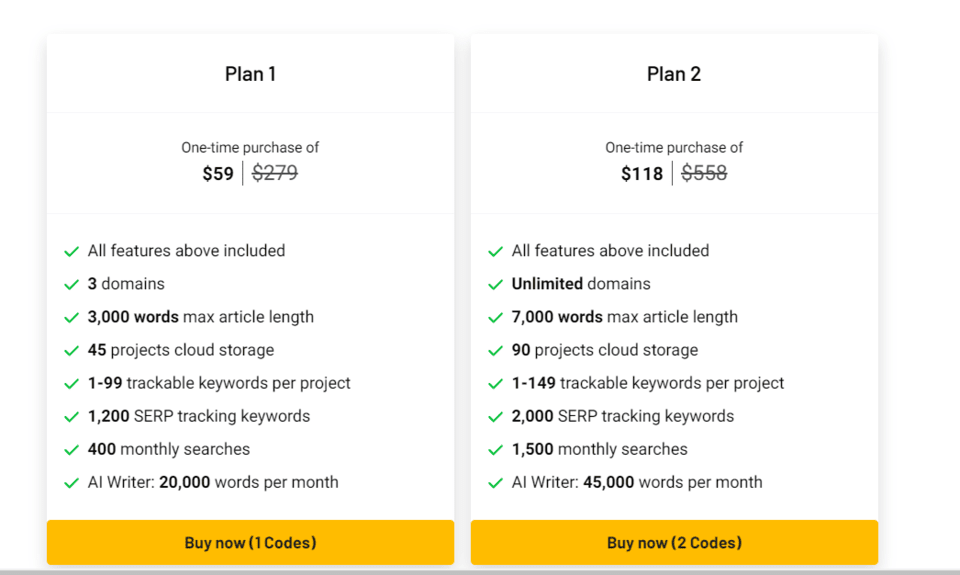Click the checkmark beside Unlimited domains
This screenshot has height=575, width=960.
495,285
